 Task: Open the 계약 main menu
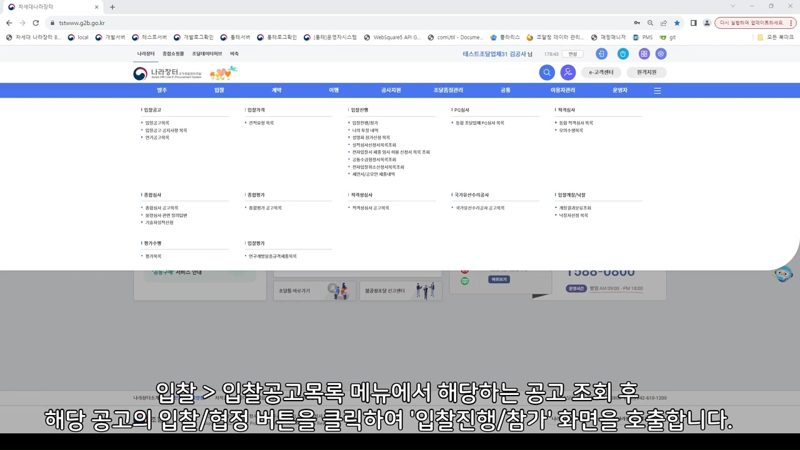tap(277, 90)
